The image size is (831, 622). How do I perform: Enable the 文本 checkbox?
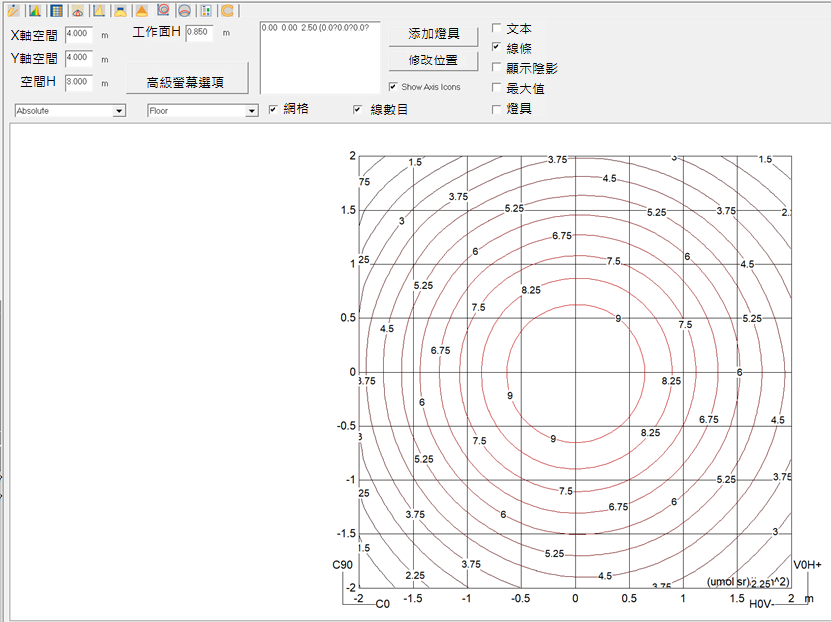coord(497,28)
